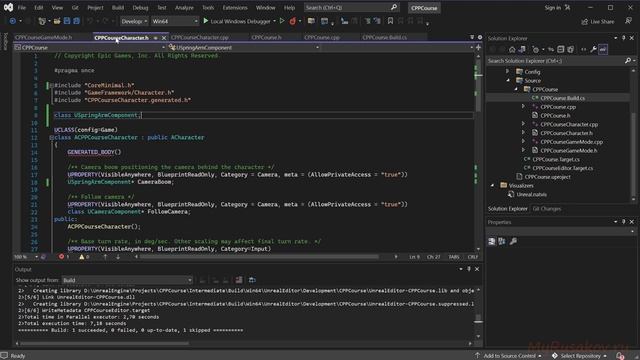Toggle word wrap in the Output panel
This screenshot has width=640, height=360.
click(252, 280)
